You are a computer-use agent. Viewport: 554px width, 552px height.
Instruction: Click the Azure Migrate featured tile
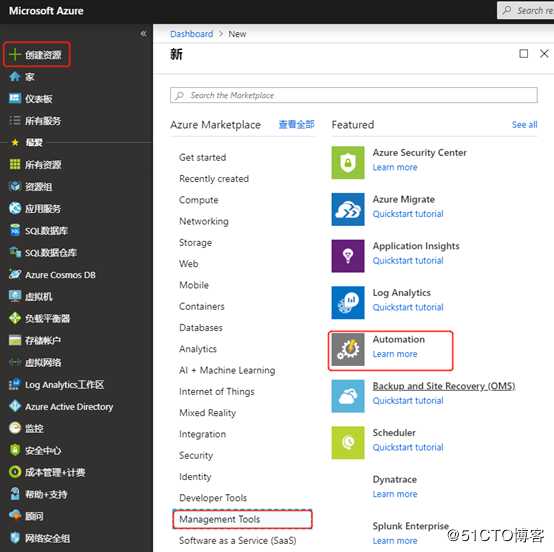[348, 209]
